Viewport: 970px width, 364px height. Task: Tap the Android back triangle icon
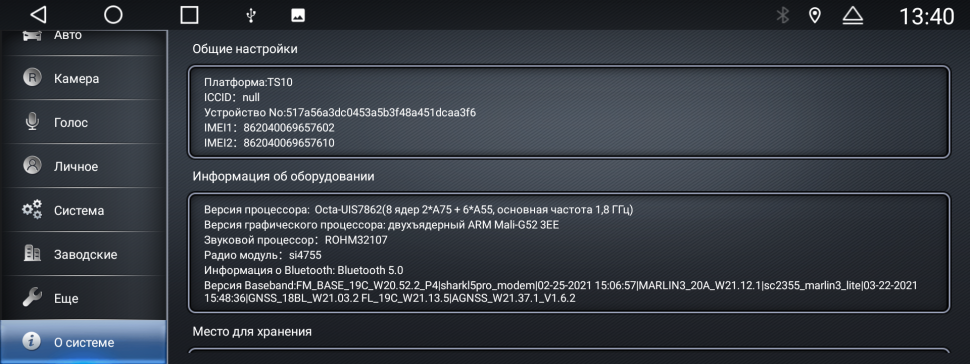38,15
